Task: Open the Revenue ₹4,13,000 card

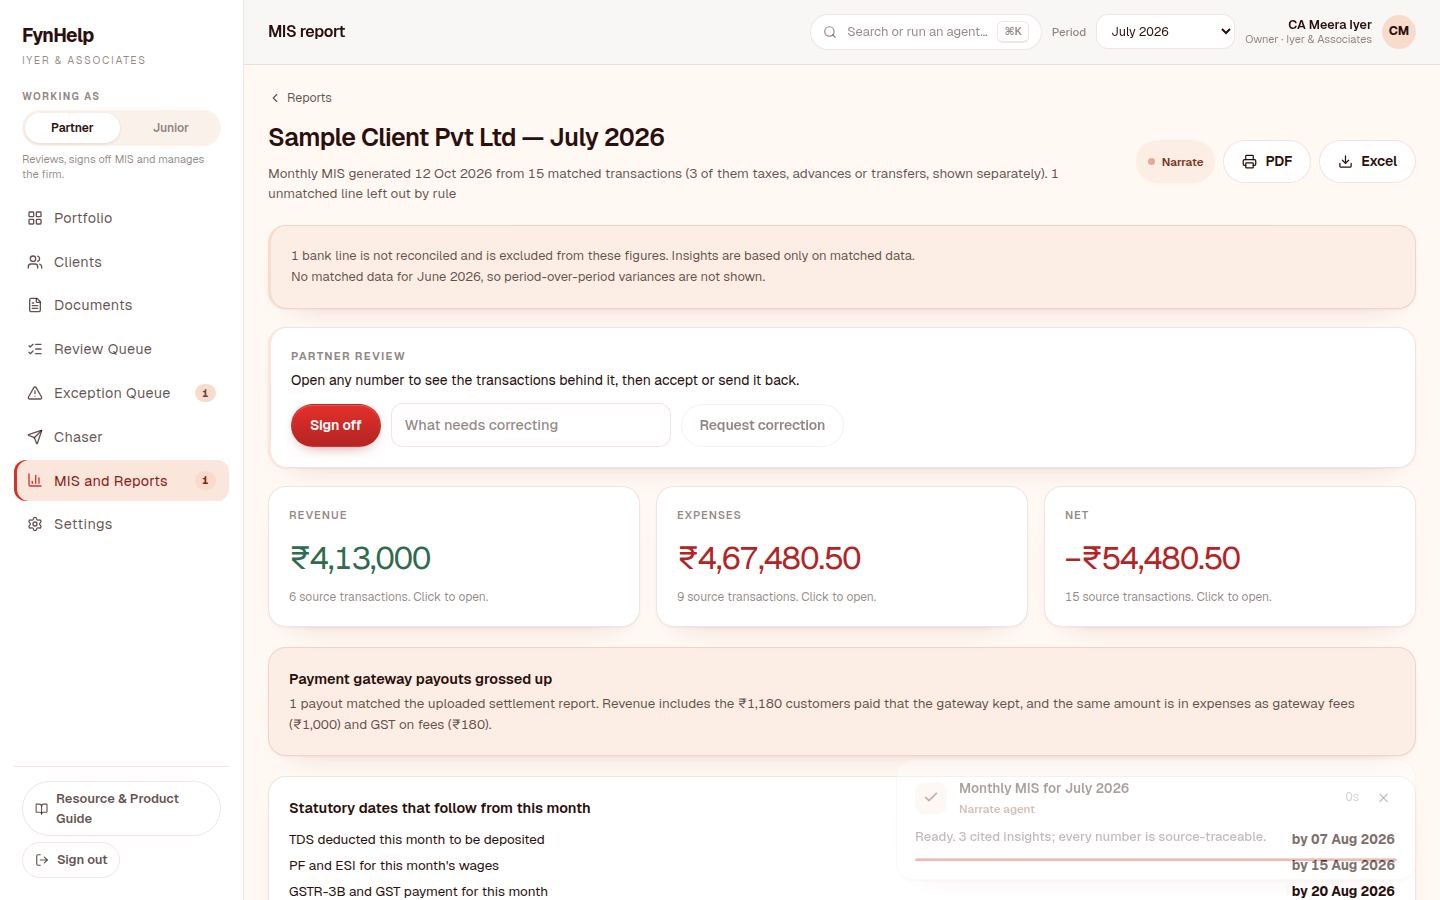Action: click(454, 557)
